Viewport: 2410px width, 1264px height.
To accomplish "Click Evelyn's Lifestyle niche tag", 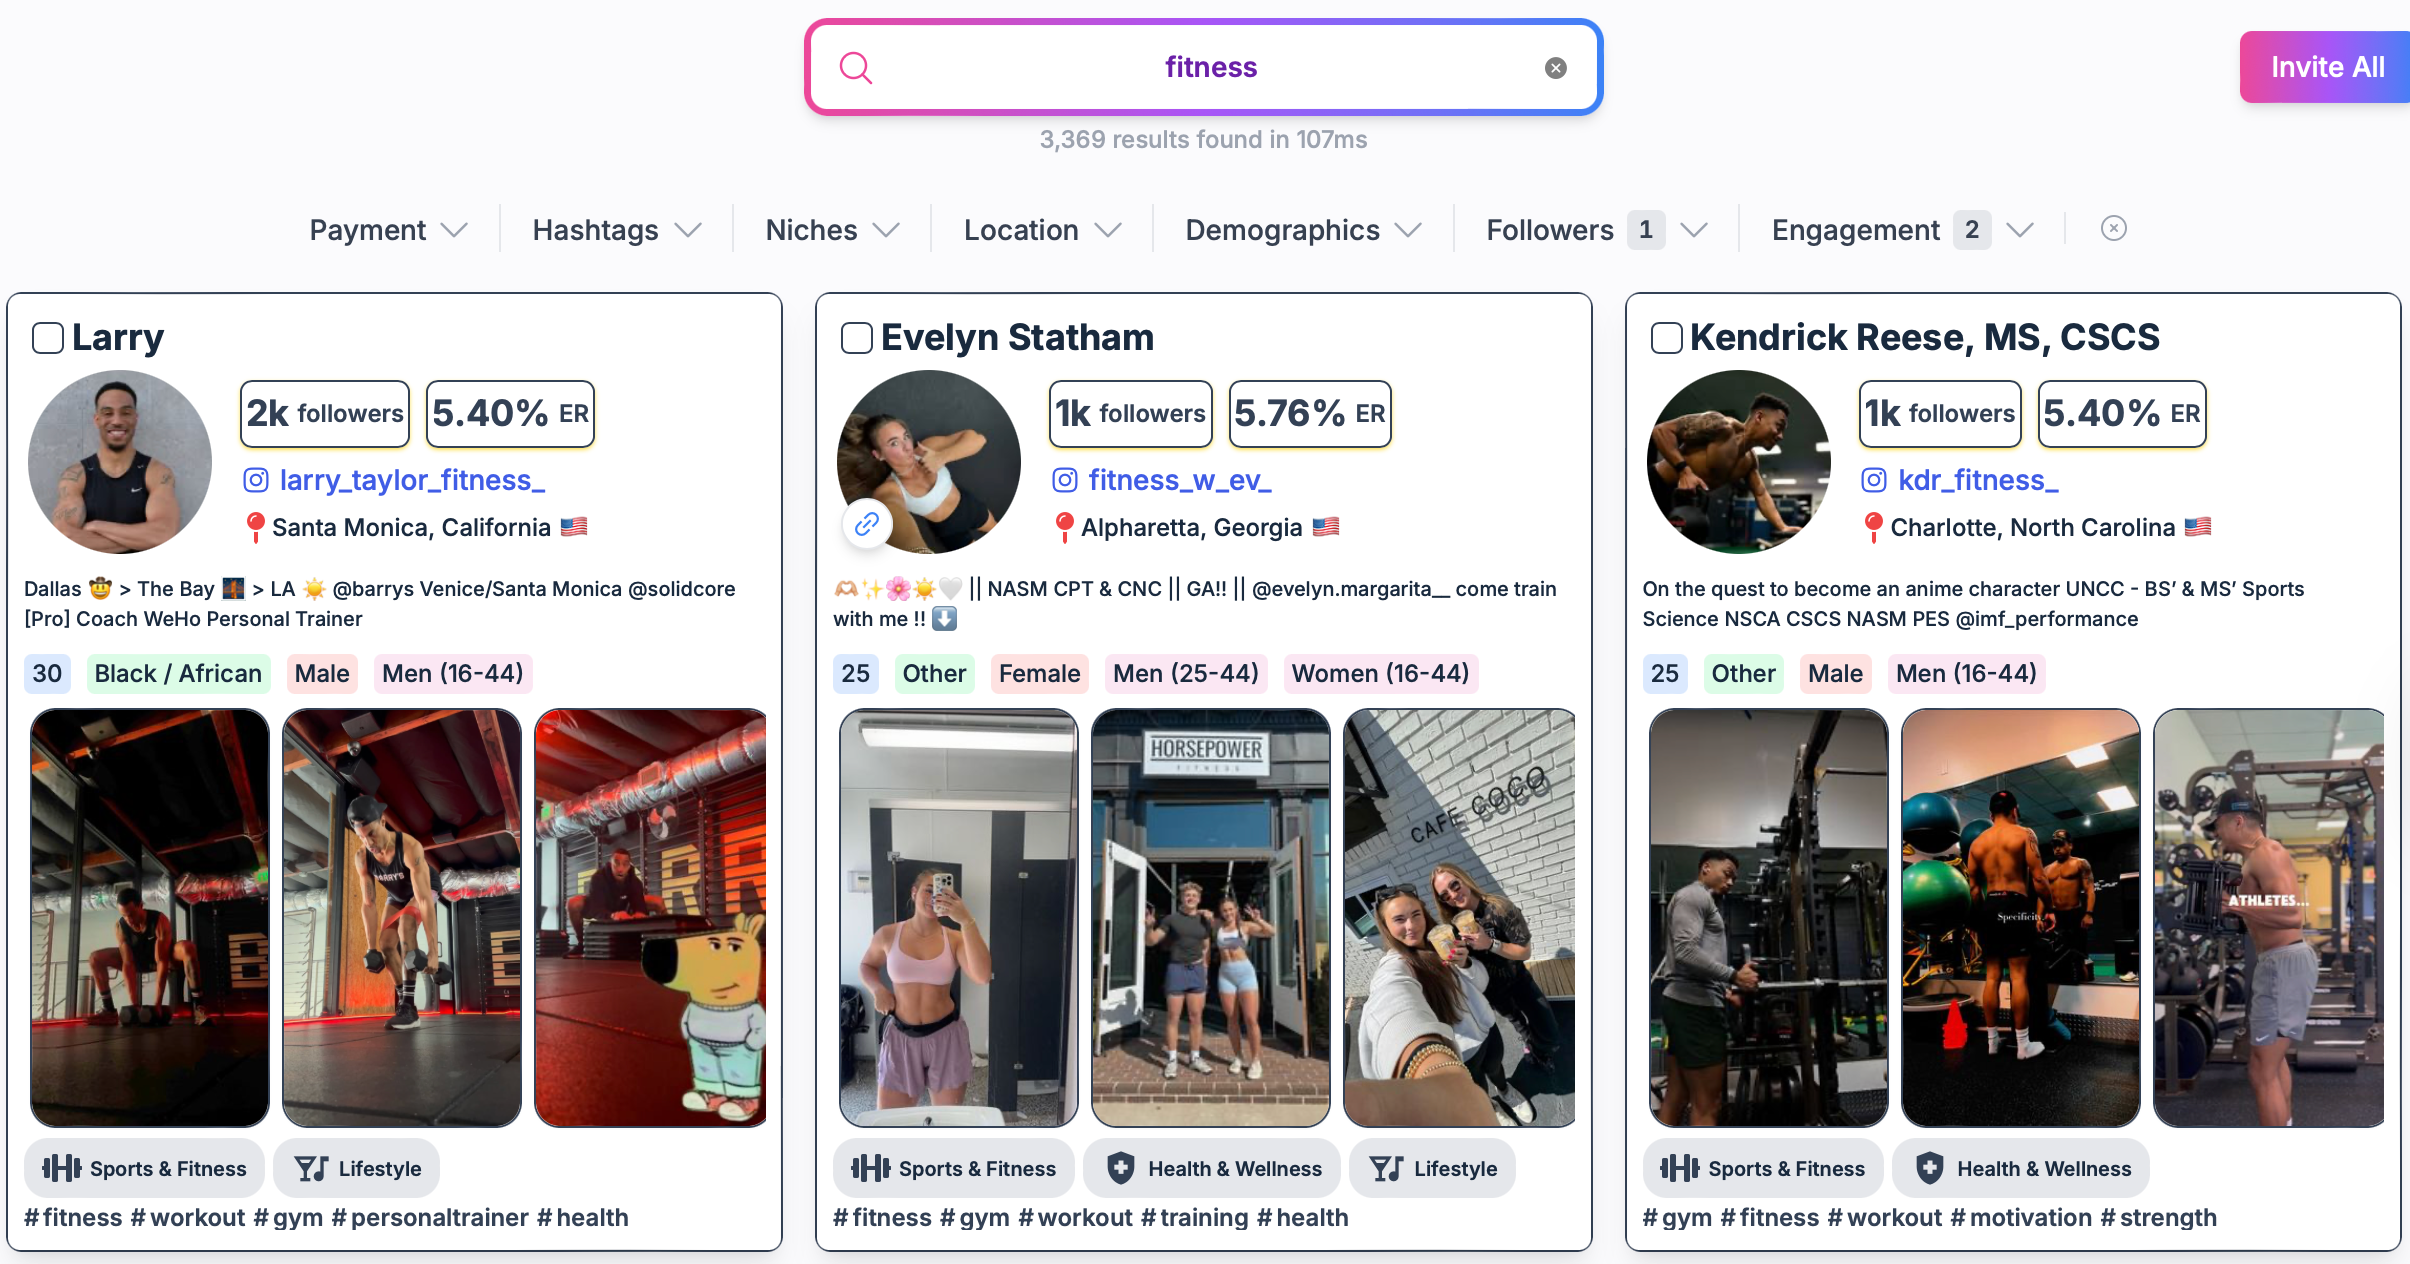I will click(x=1433, y=1168).
